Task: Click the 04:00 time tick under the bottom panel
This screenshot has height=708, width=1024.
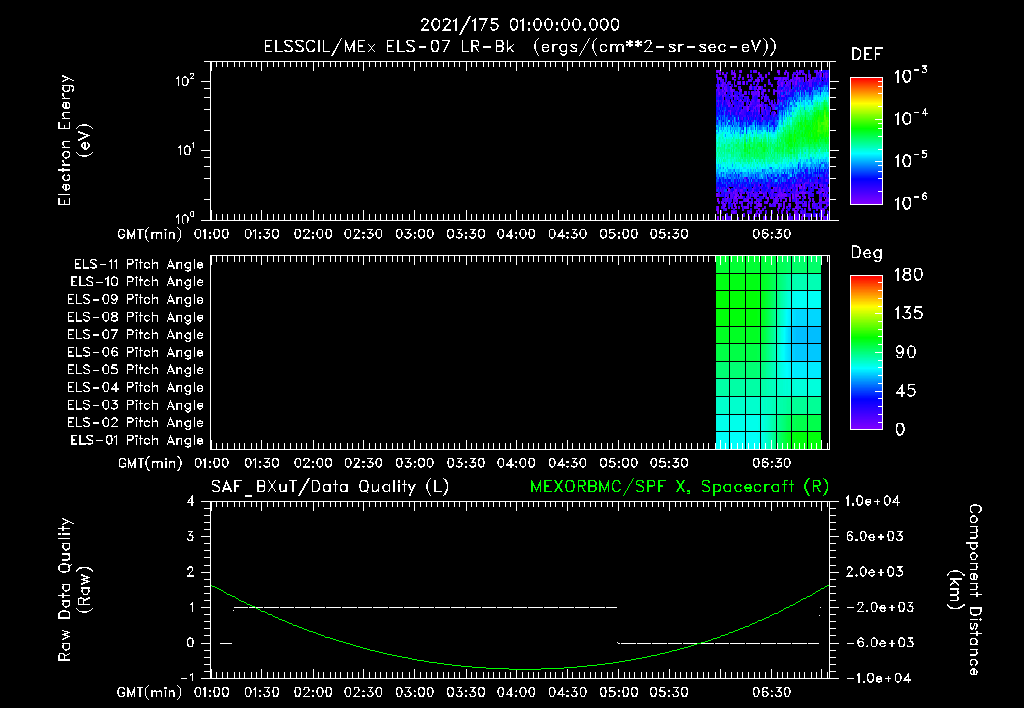Action: 516,692
